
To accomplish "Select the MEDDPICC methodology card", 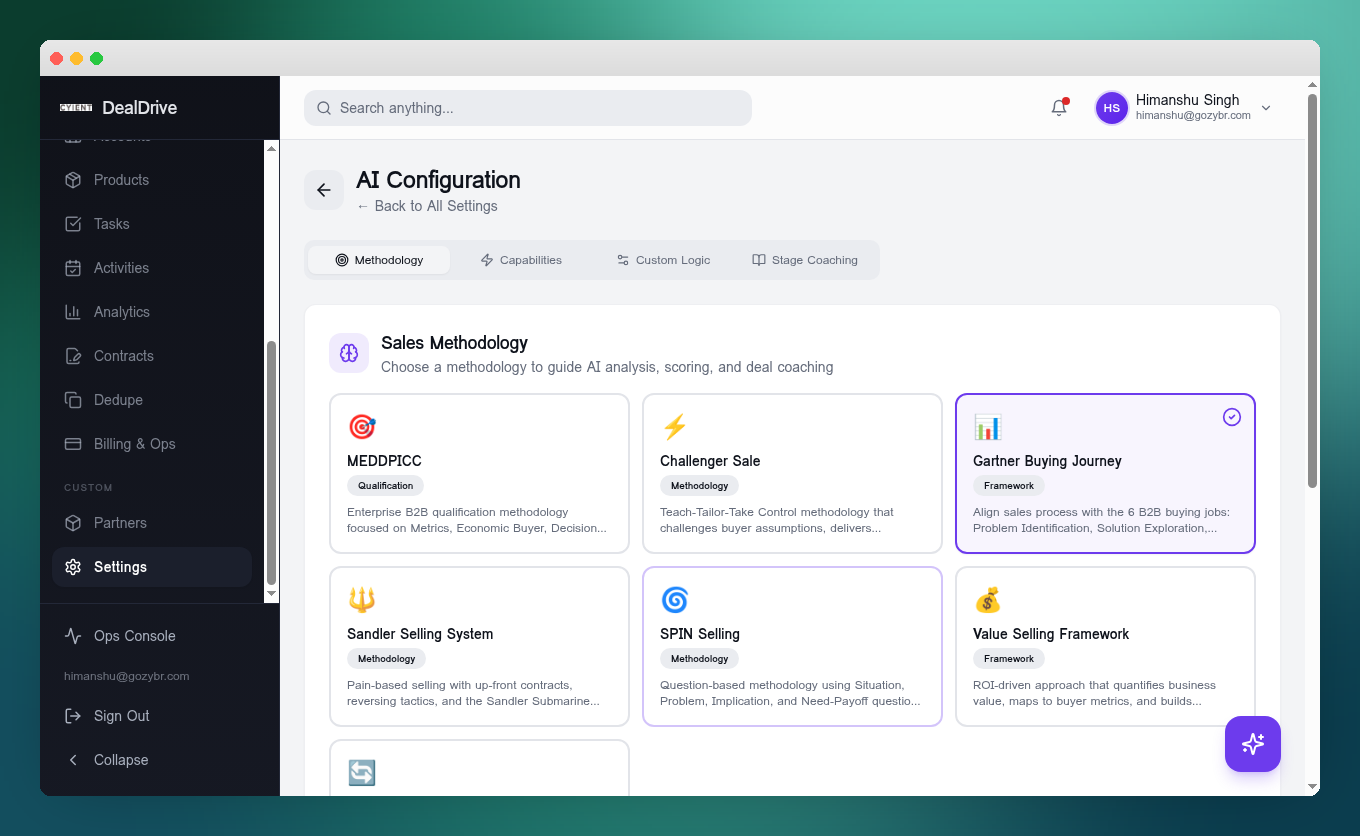I will point(479,473).
